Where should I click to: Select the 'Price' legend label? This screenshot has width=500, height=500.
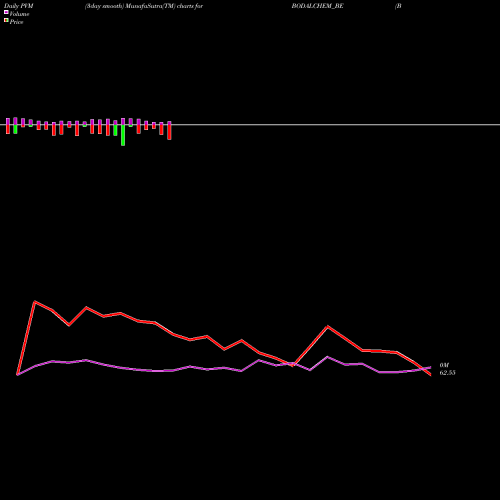16,22
